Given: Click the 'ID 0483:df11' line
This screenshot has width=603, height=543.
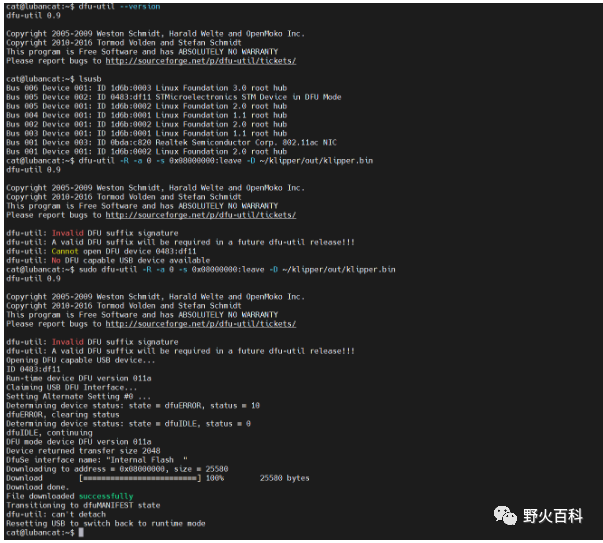Looking at the screenshot, I should (x=33, y=369).
